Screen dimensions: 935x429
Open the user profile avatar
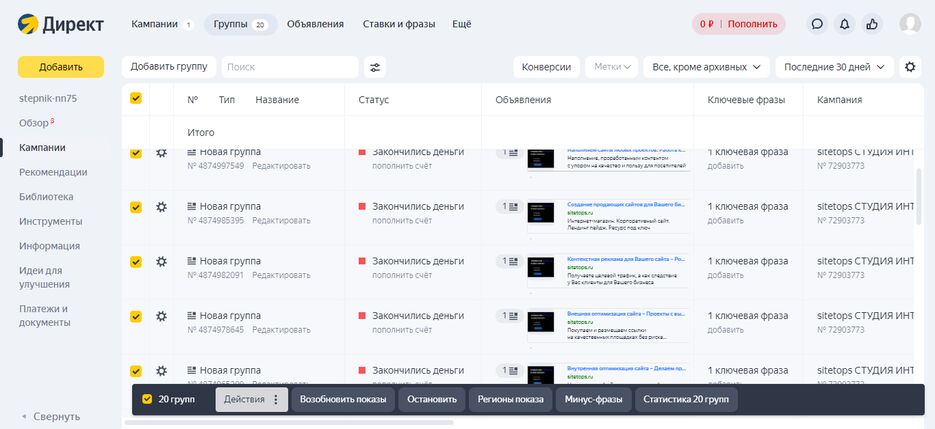tap(909, 24)
